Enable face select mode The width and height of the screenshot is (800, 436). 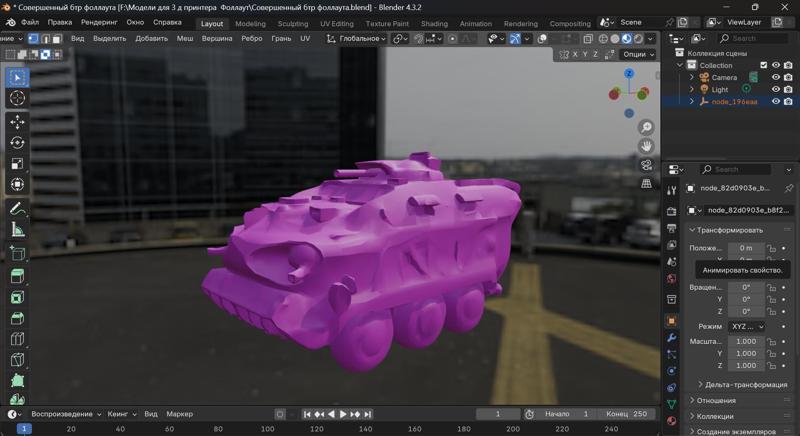coord(57,39)
